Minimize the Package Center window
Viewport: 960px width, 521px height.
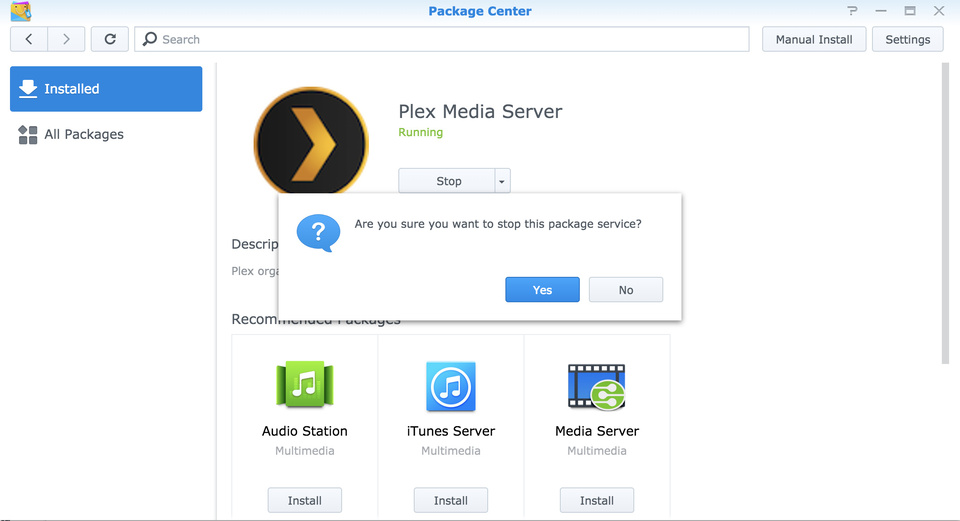(881, 10)
